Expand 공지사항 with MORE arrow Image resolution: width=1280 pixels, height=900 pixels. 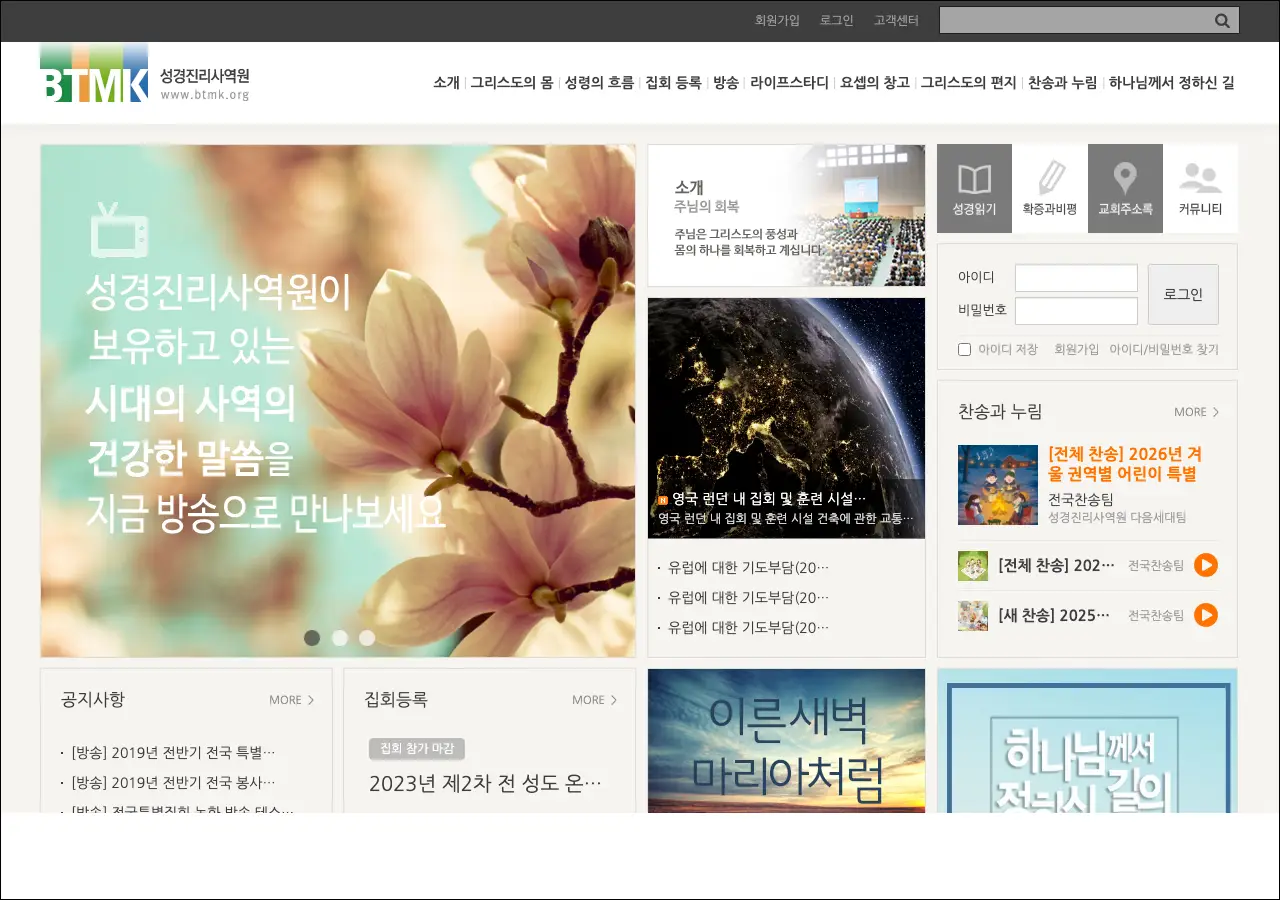tap(291, 700)
